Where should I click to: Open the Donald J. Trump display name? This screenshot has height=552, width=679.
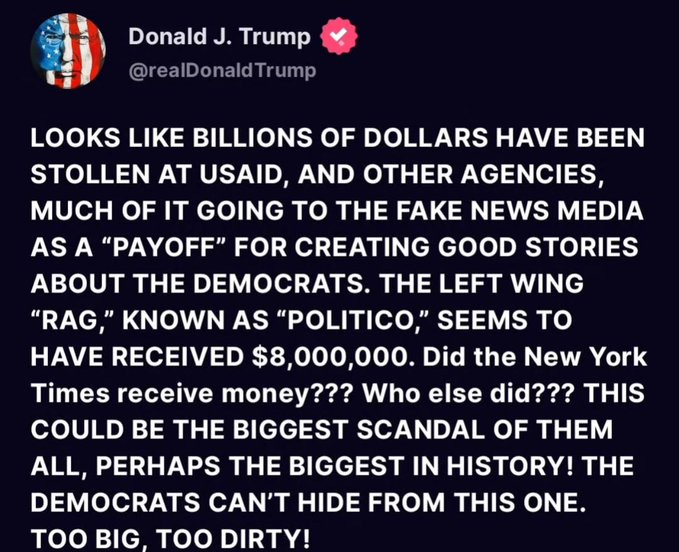(x=220, y=36)
